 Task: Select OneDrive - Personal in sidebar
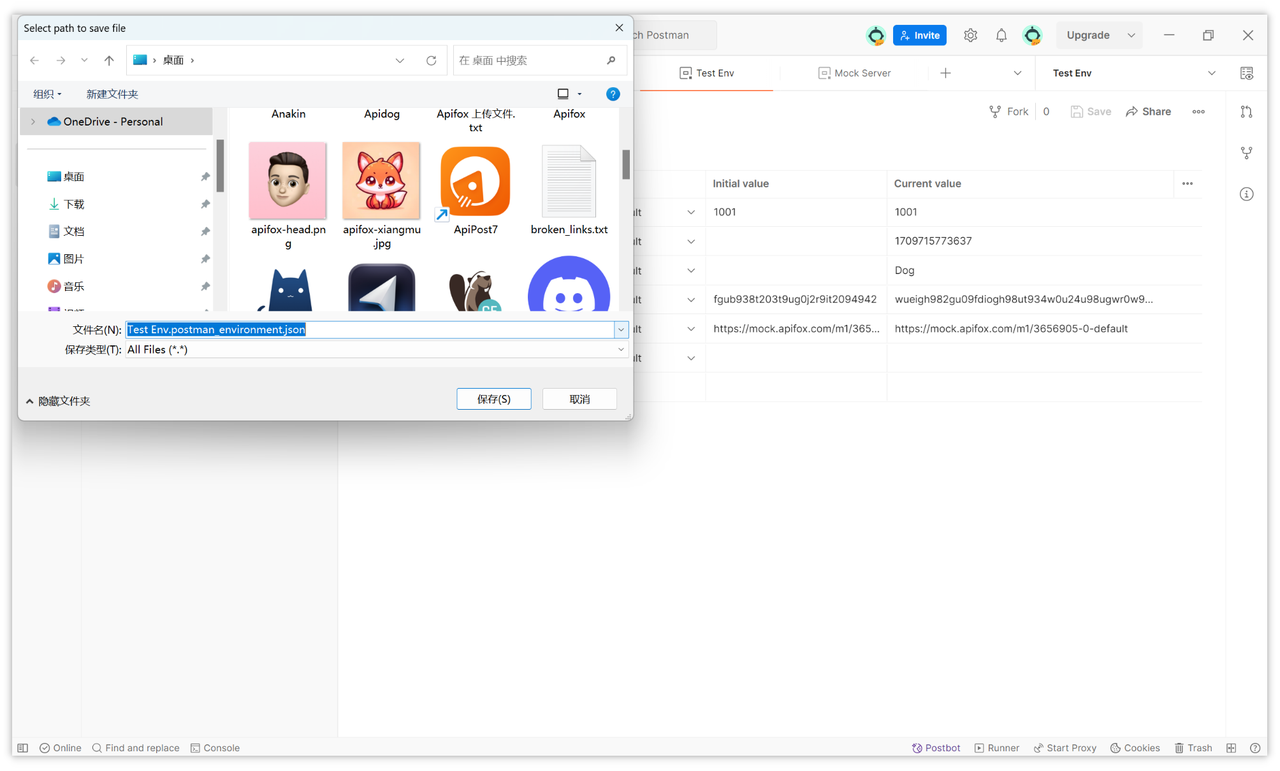113,122
